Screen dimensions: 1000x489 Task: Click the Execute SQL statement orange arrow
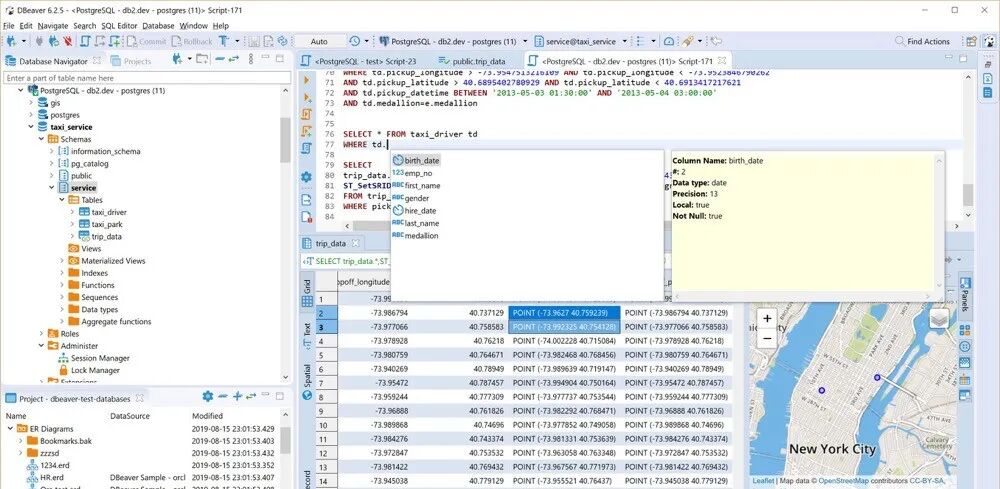307,80
